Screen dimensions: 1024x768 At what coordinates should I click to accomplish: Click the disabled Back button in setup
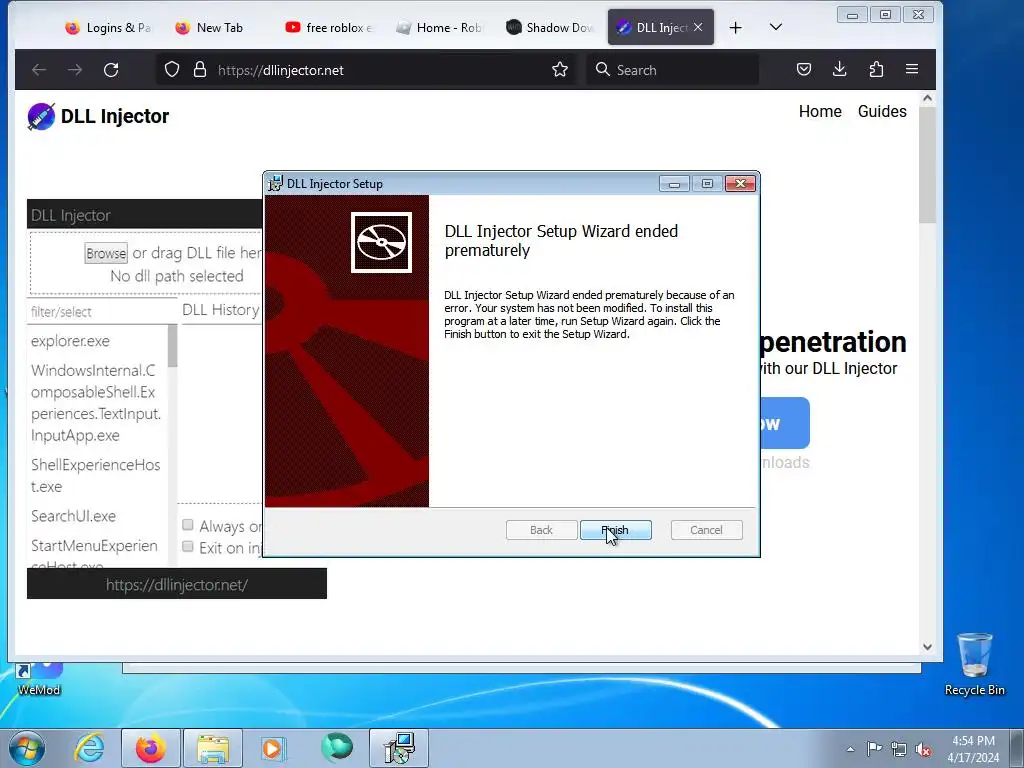(541, 530)
